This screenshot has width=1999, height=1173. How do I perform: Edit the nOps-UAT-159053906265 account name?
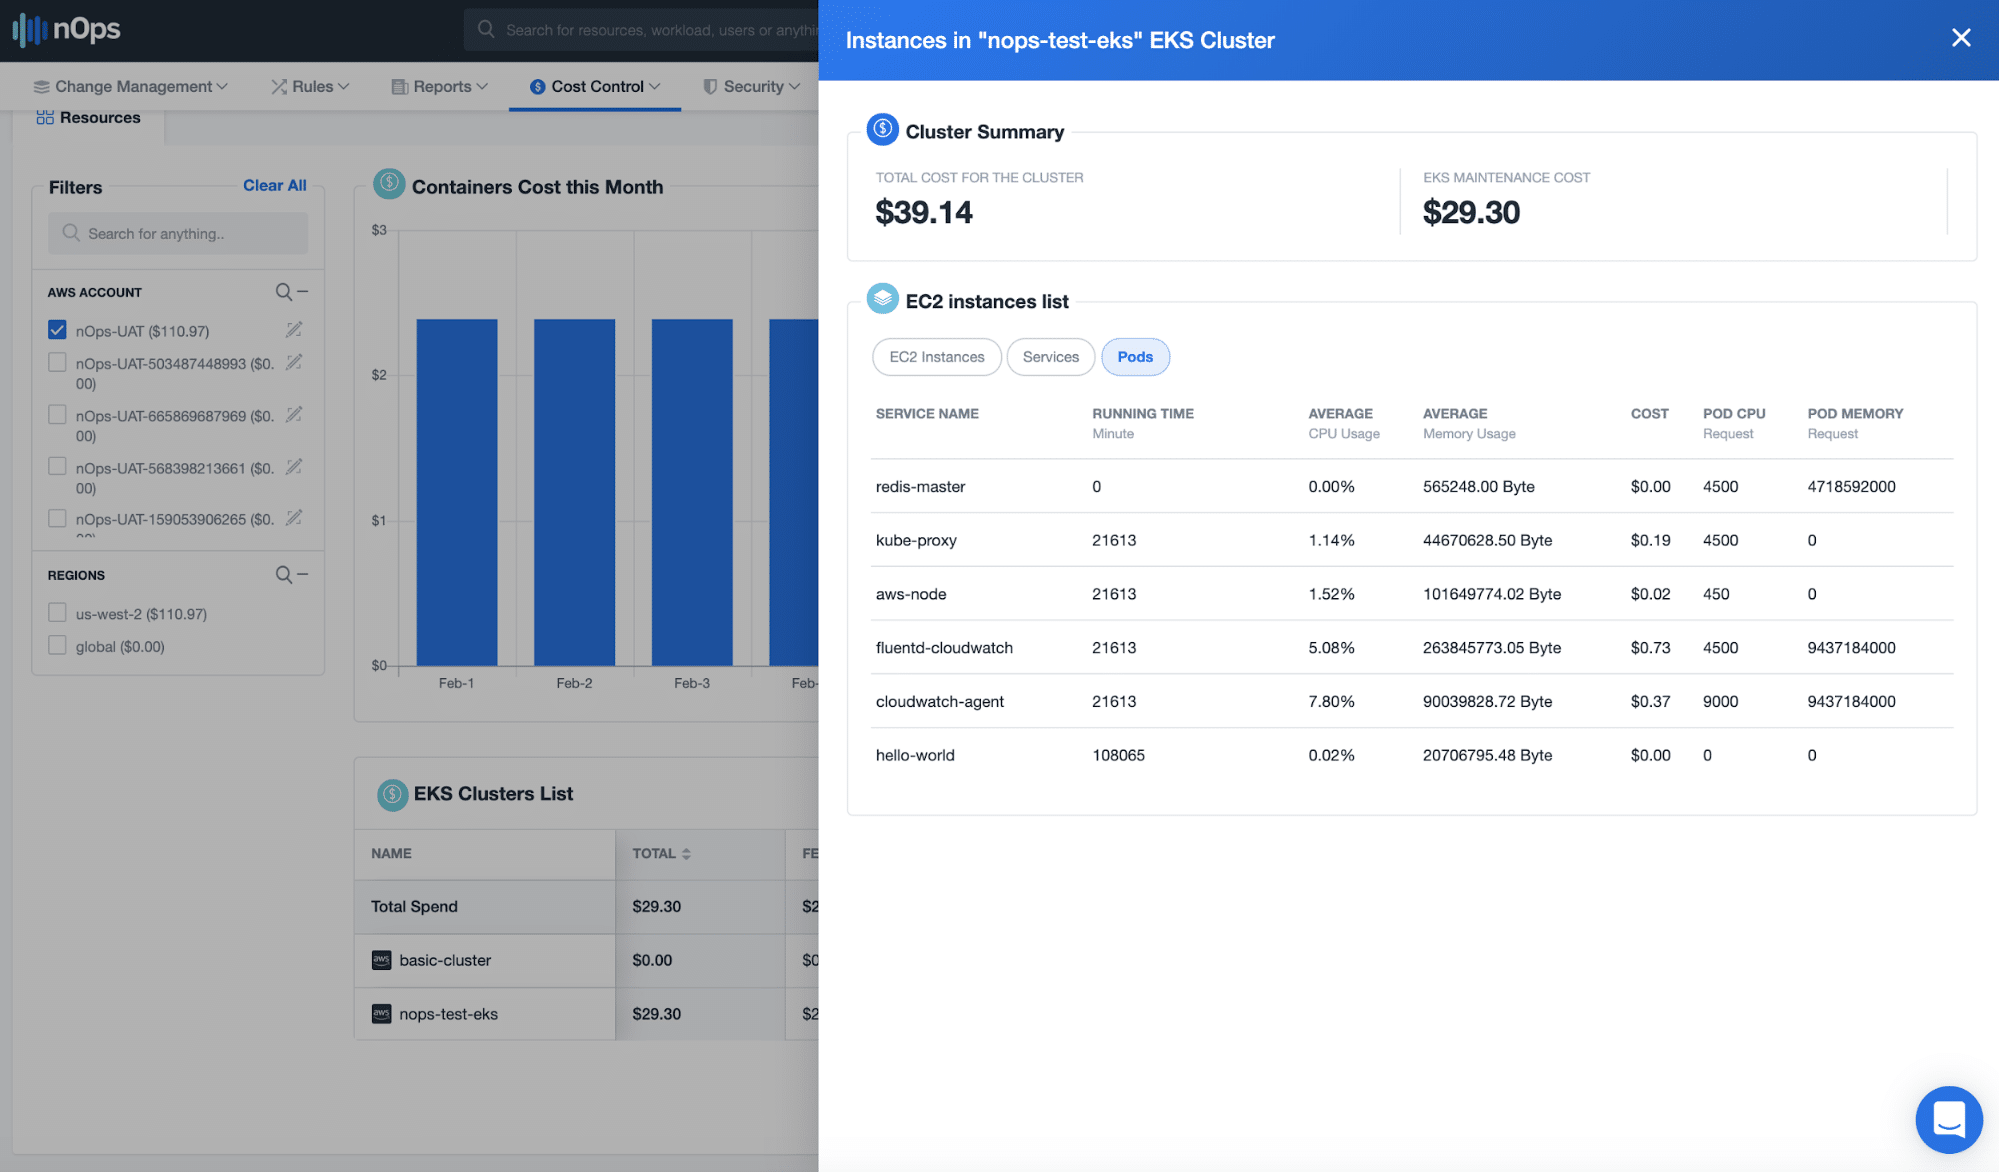click(x=294, y=518)
